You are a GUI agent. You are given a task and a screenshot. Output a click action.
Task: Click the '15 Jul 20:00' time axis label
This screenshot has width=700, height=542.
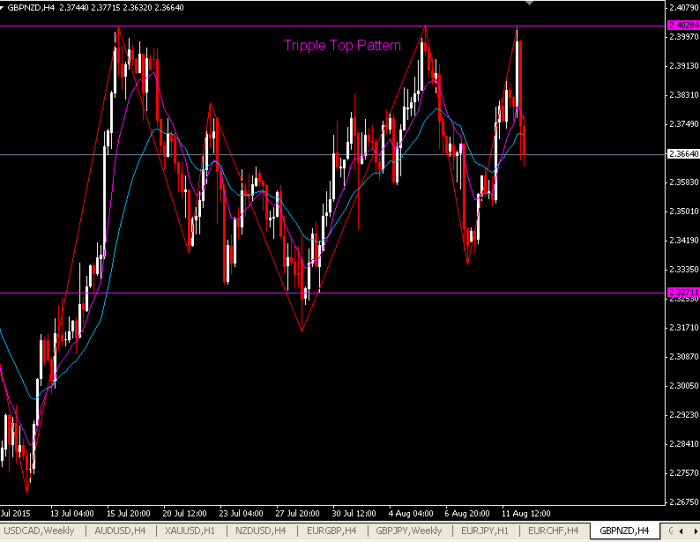tap(129, 513)
